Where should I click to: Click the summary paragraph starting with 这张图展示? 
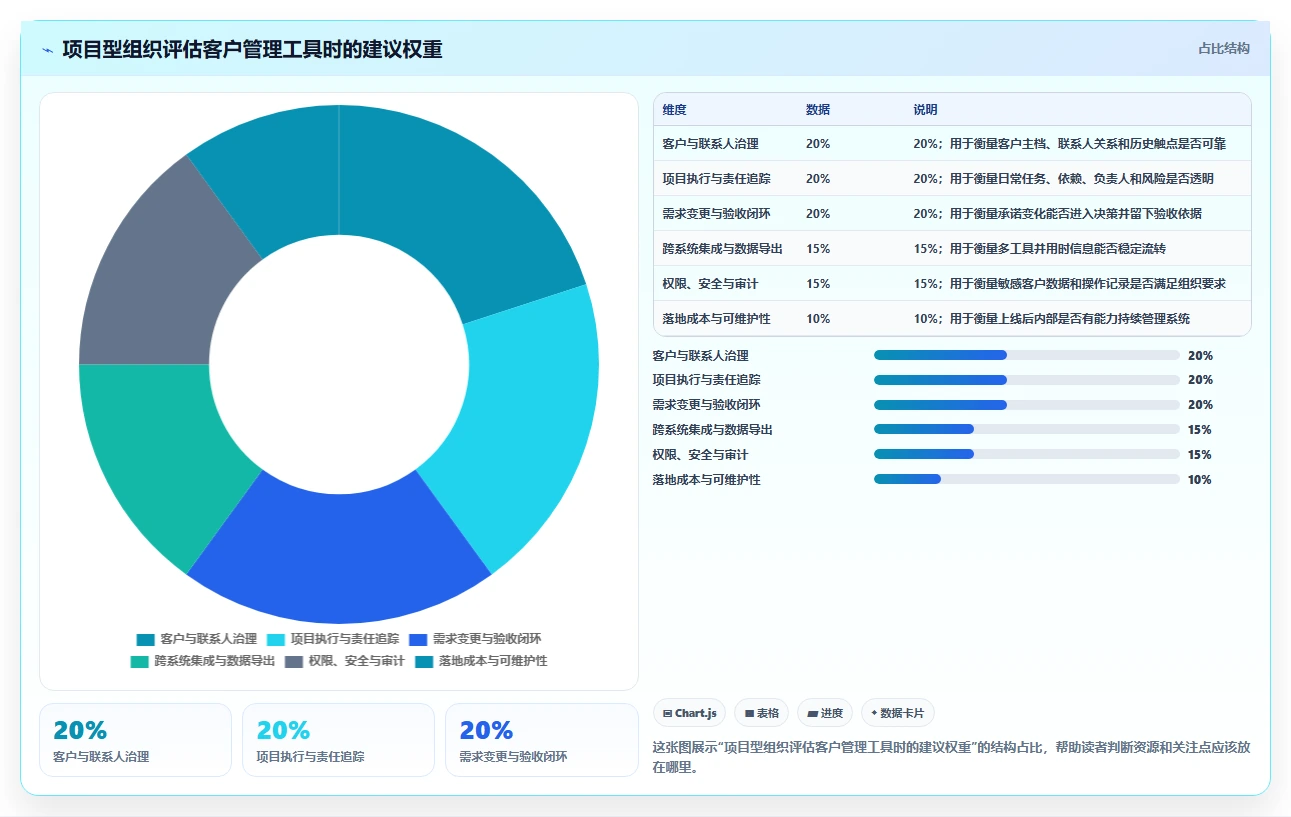click(x=951, y=757)
